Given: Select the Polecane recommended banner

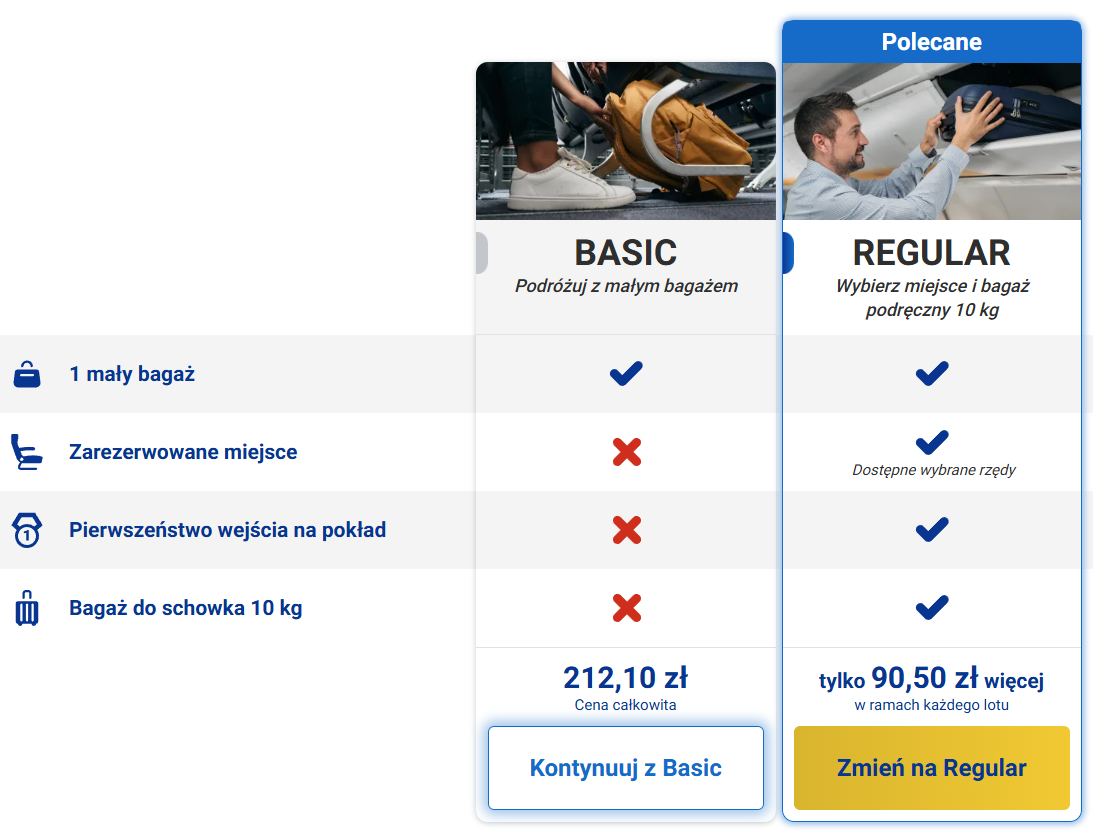Looking at the screenshot, I should pos(932,42).
